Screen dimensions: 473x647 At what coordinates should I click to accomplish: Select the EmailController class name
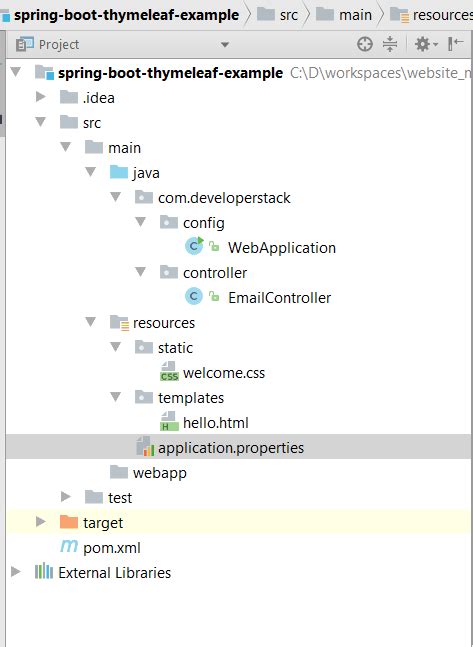pyautogui.click(x=279, y=298)
